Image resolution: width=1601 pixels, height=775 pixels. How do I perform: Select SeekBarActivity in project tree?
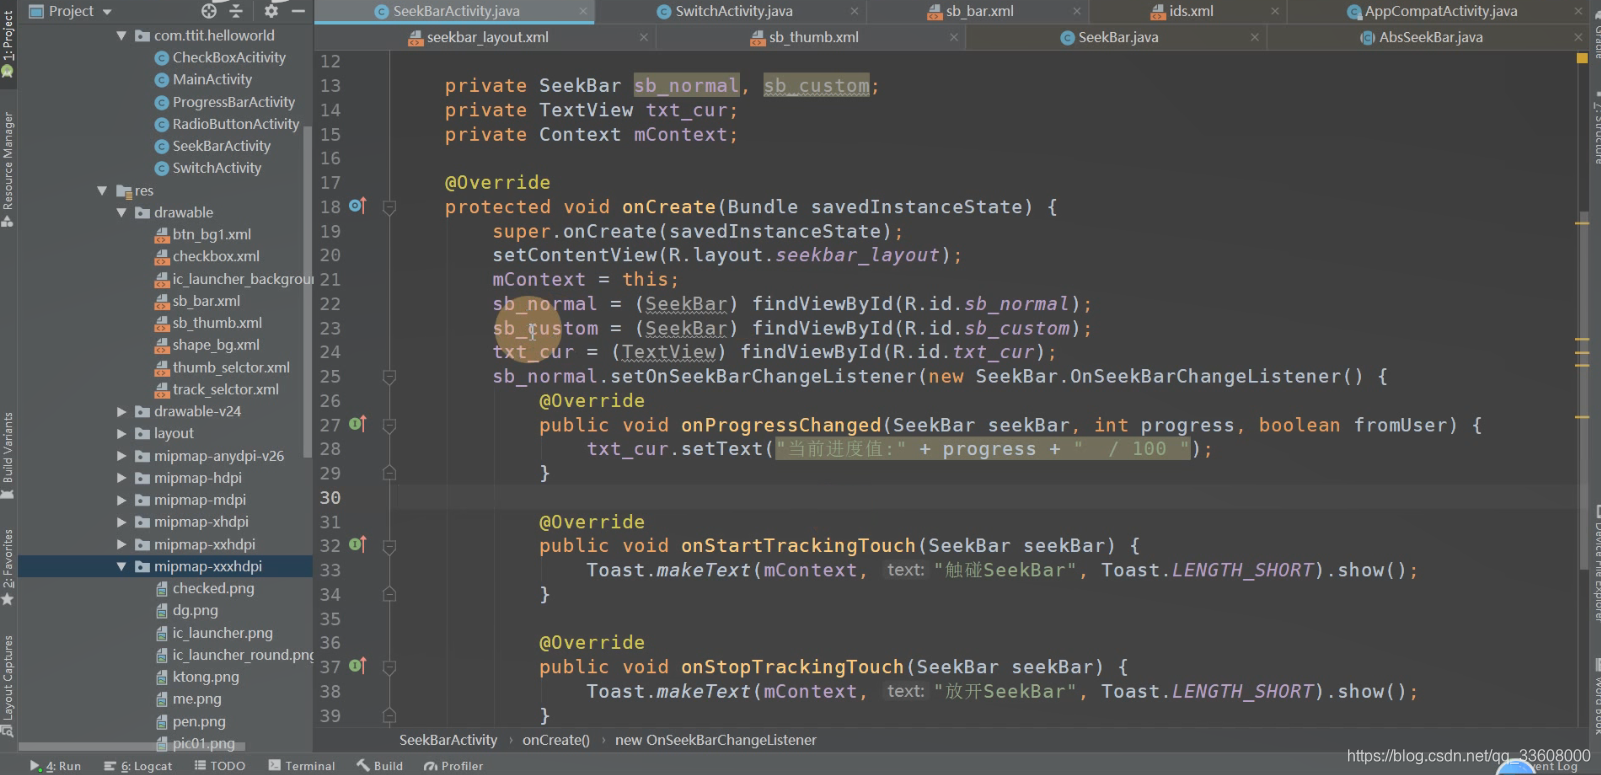221,146
